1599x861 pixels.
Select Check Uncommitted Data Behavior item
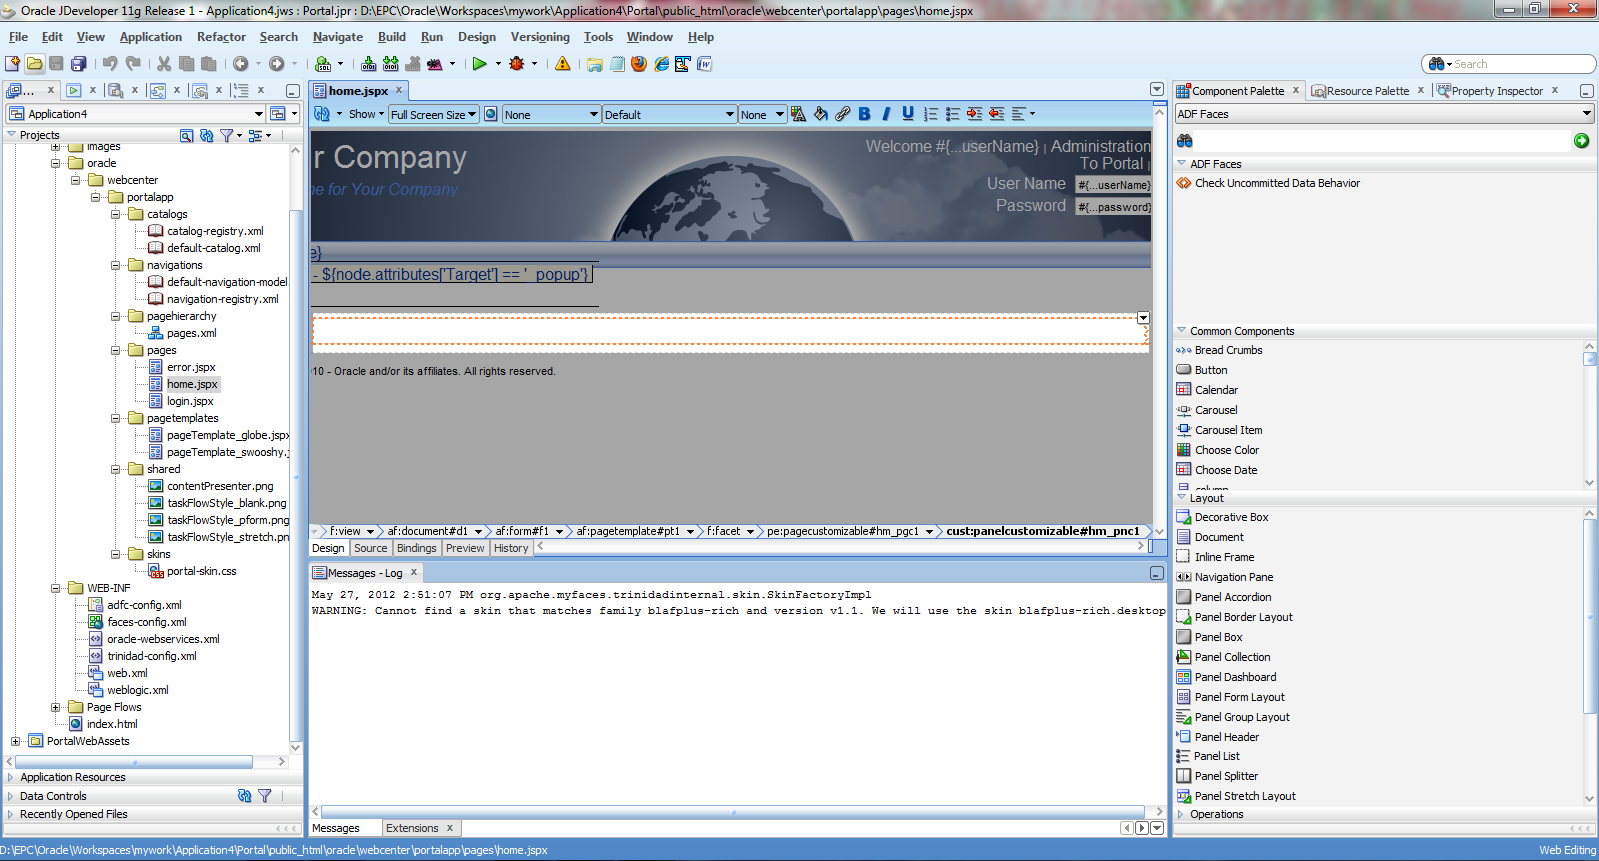tap(1276, 183)
